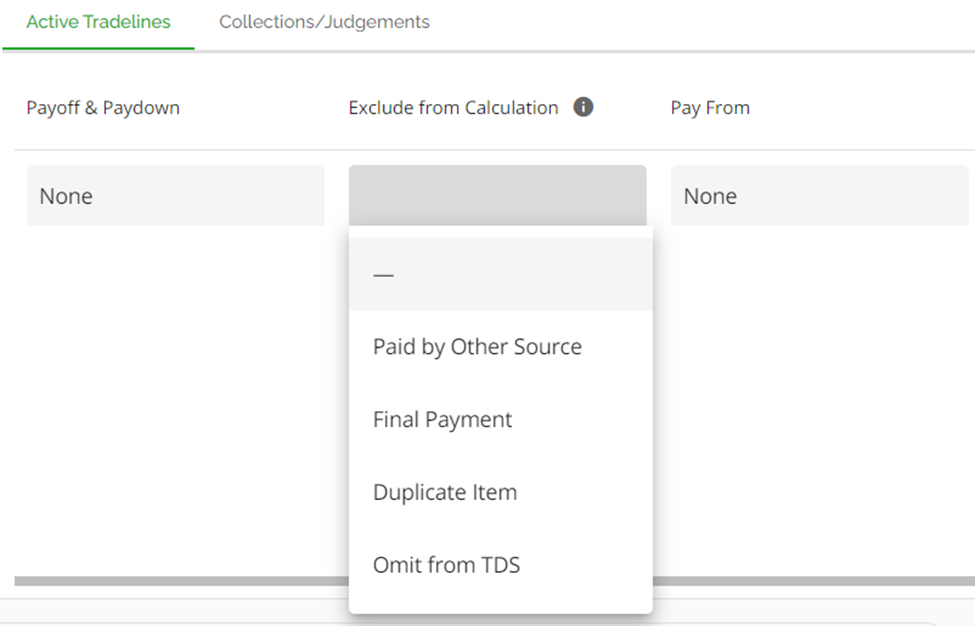
Task: Collapse the open Exclude from Calculation dropdown
Action: [x=497, y=196]
